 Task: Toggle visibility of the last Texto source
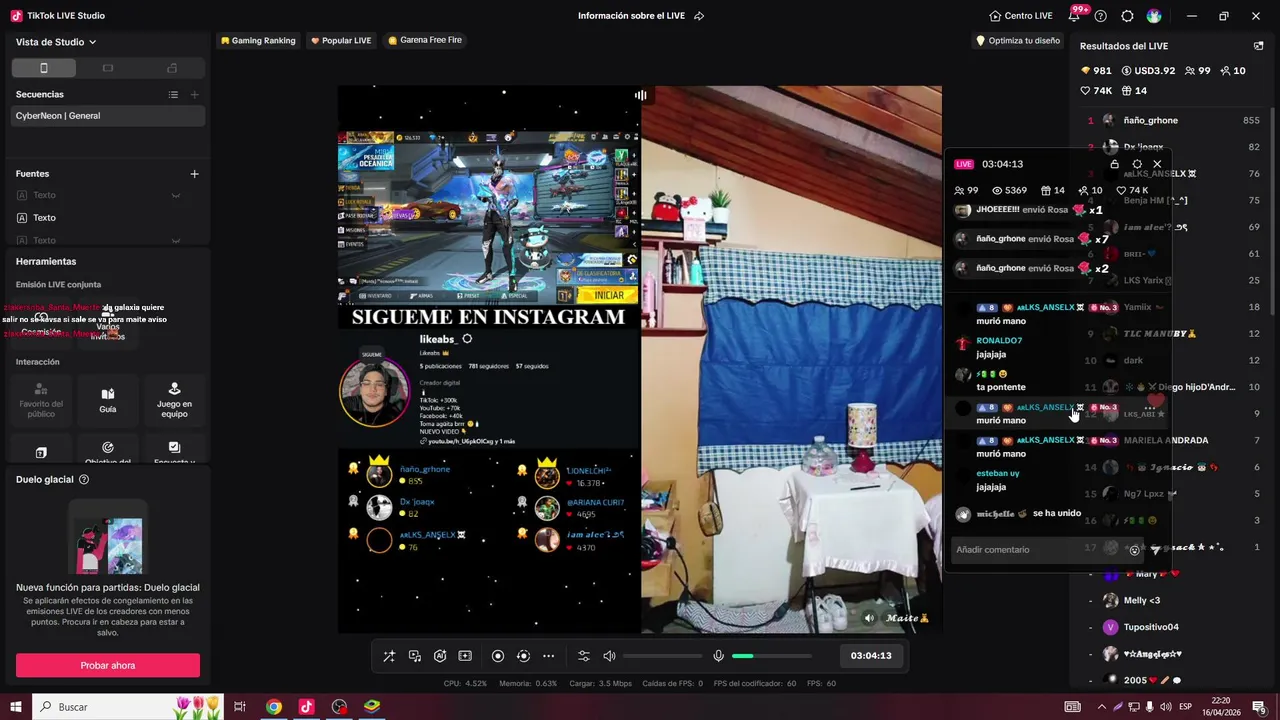click(x=176, y=240)
